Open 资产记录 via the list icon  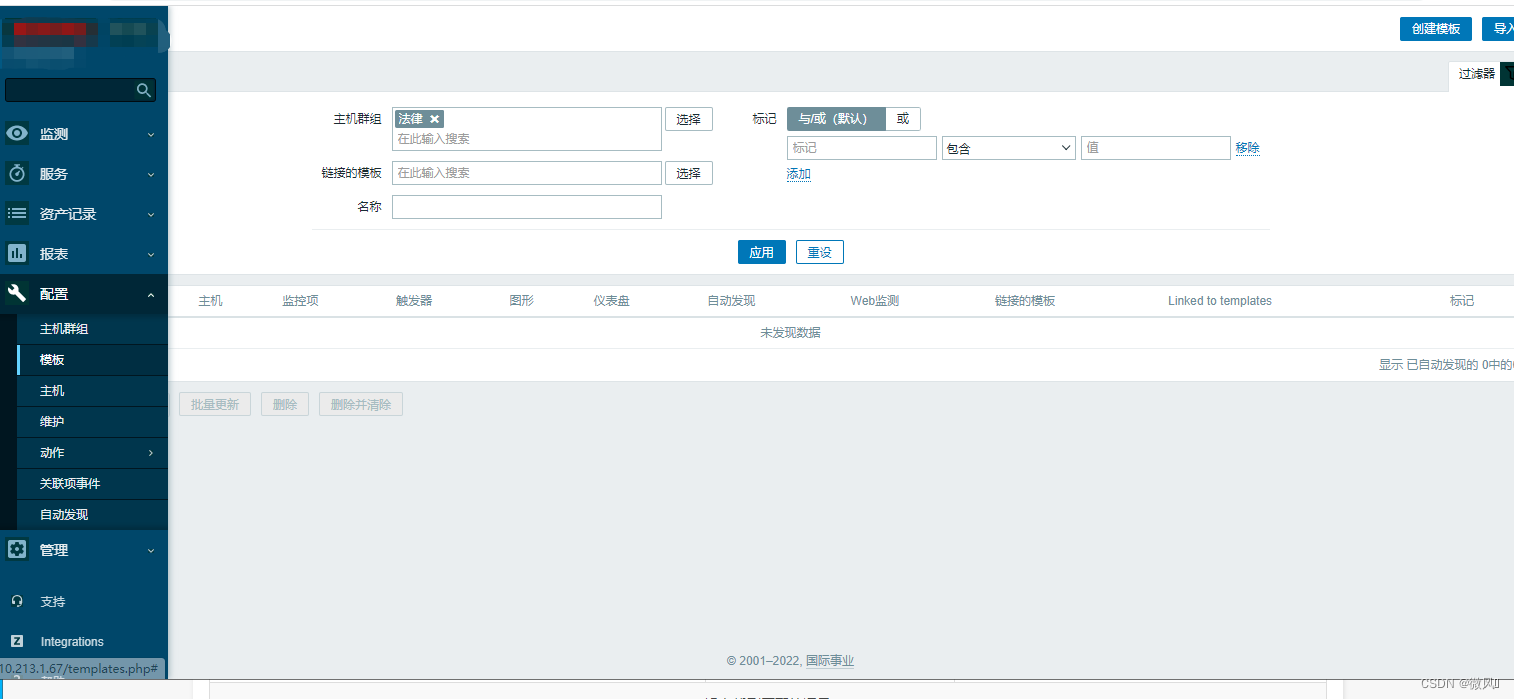(16, 213)
